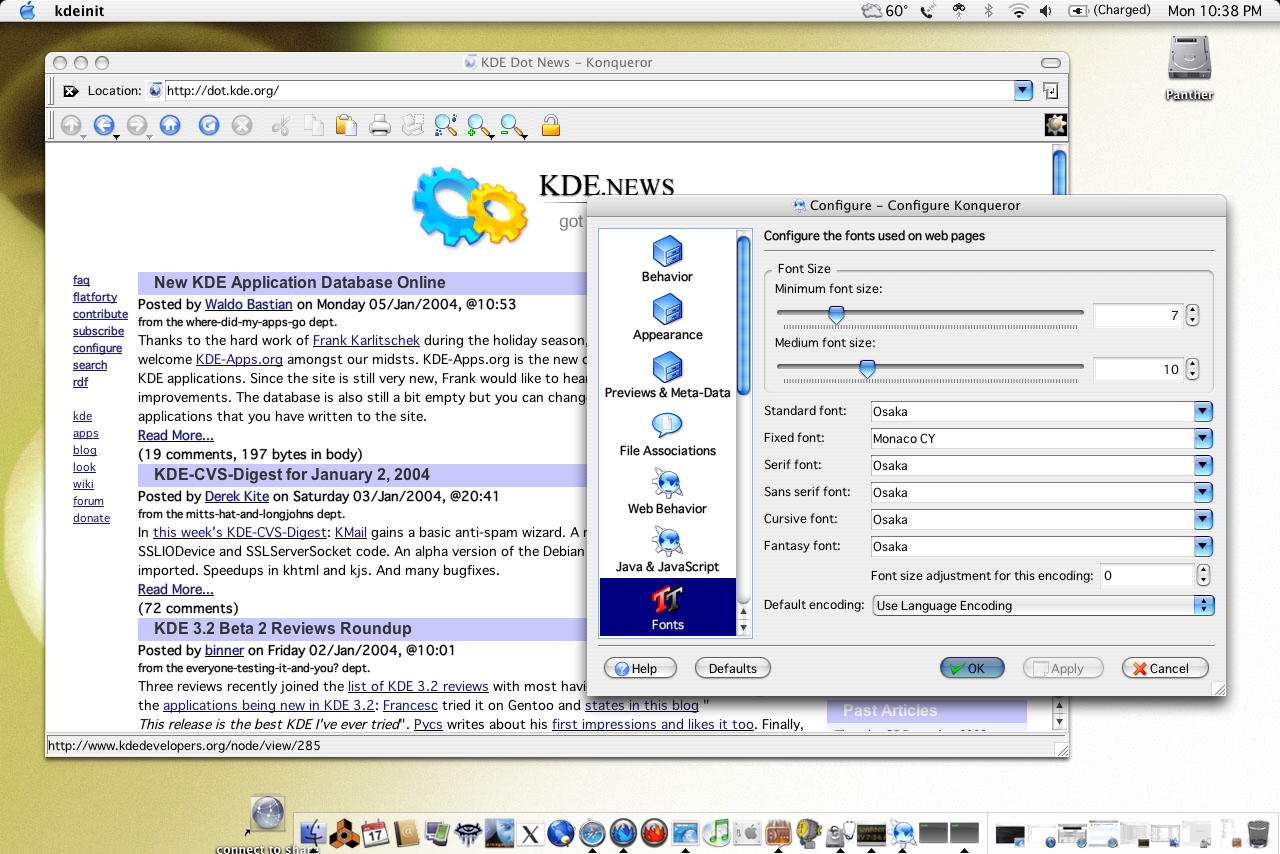The height and width of the screenshot is (854, 1280).
Task: Expand the Default encoding combo box
Action: [x=1043, y=605]
